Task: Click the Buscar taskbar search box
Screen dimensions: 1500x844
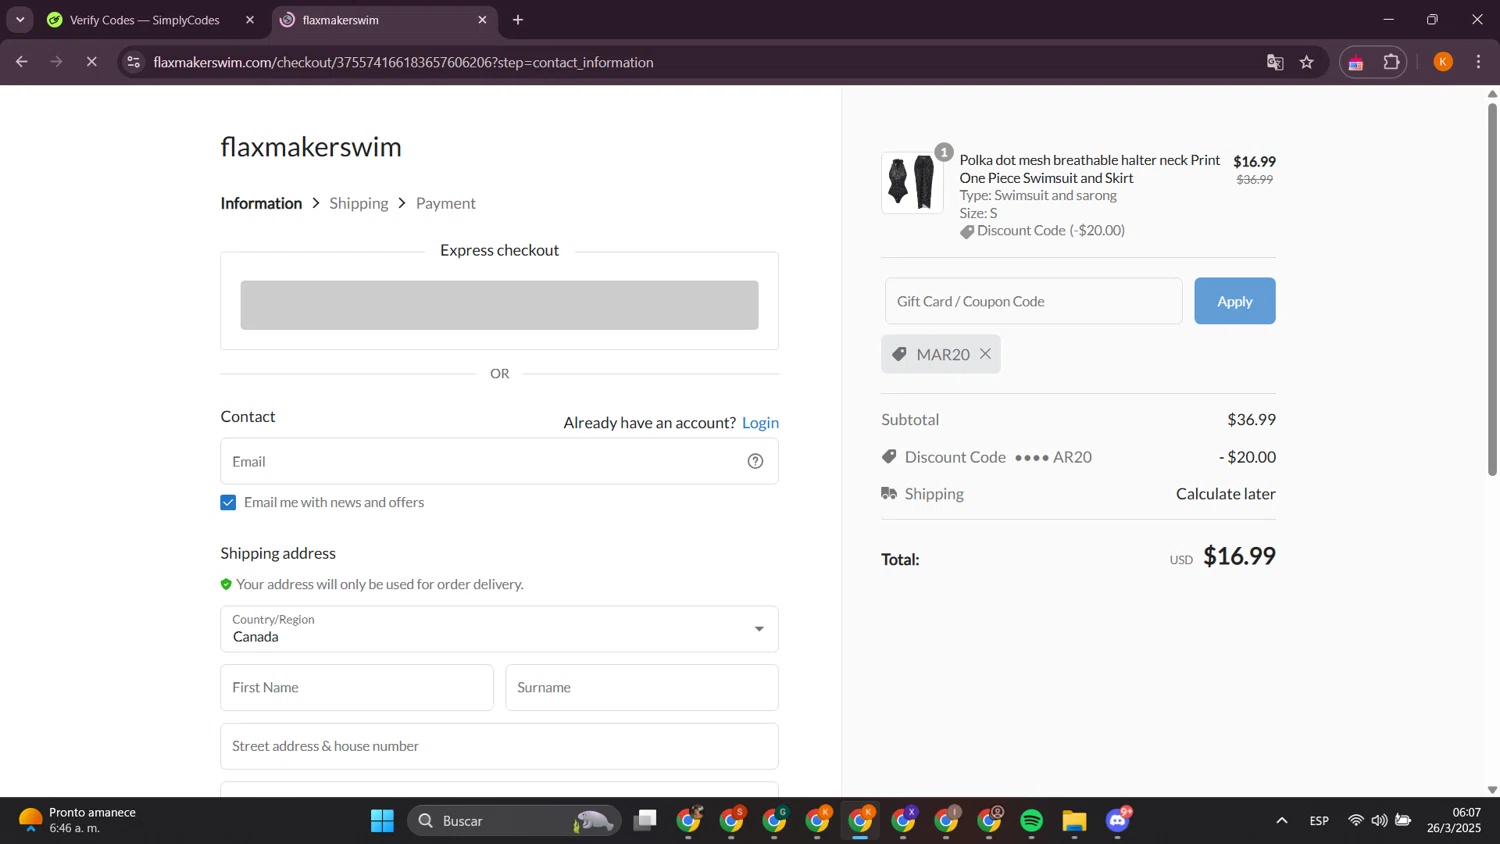Action: click(x=514, y=821)
